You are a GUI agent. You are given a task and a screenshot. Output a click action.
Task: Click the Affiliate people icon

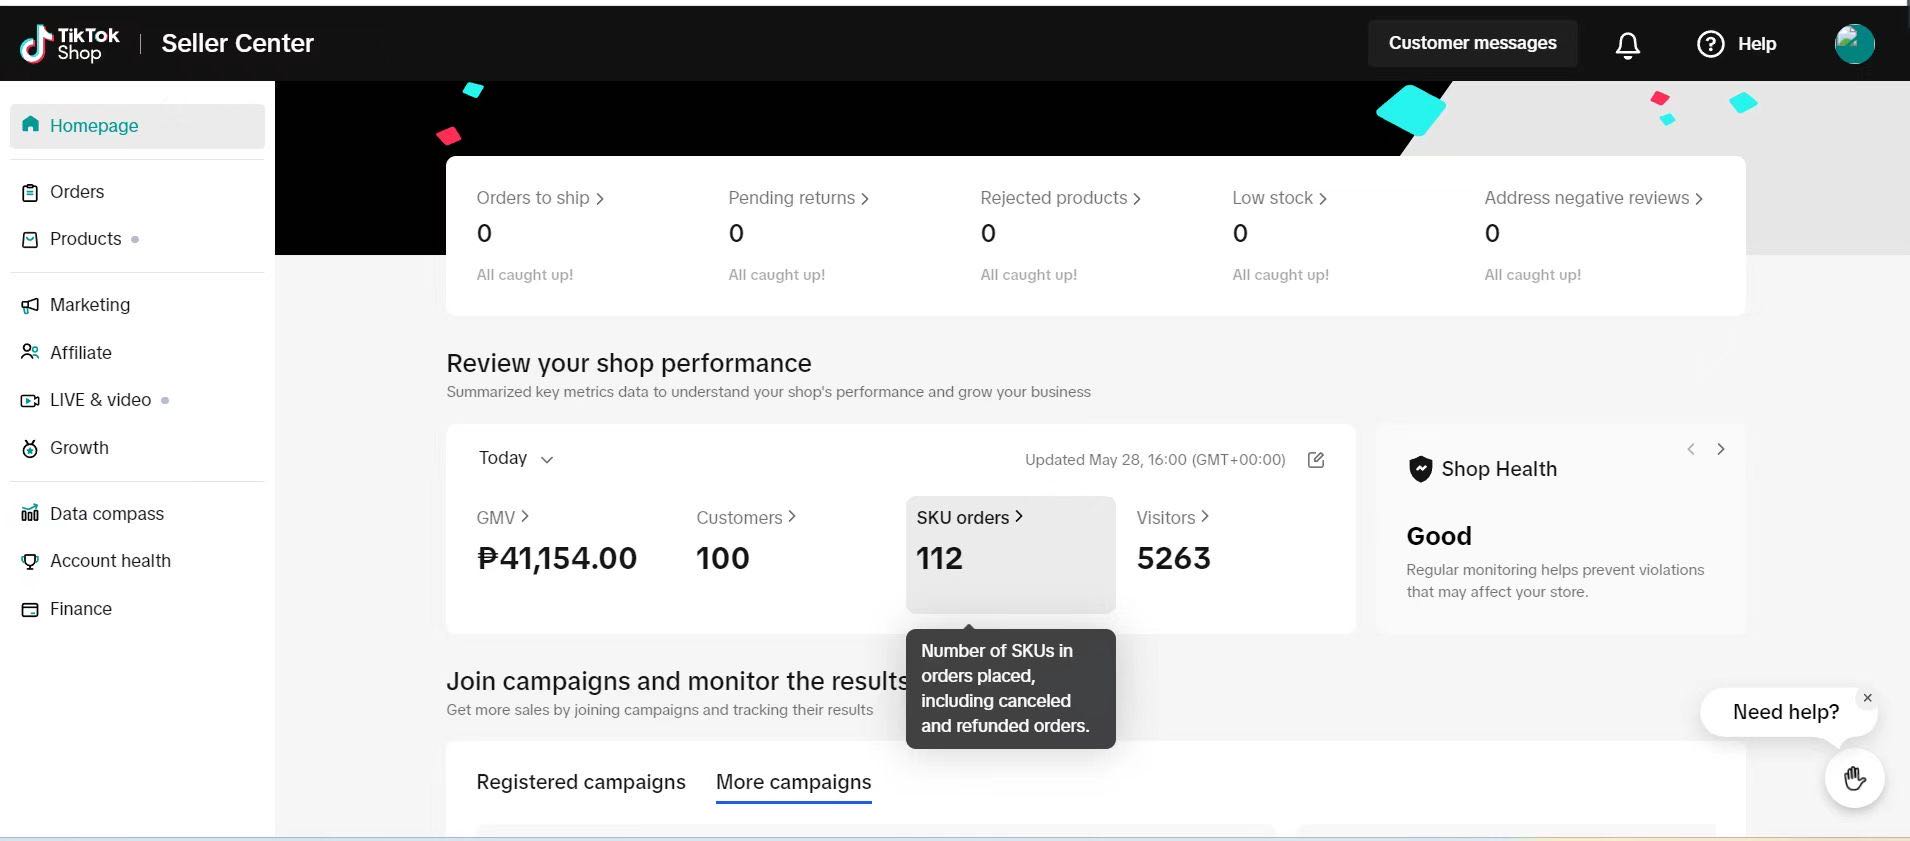[30, 352]
